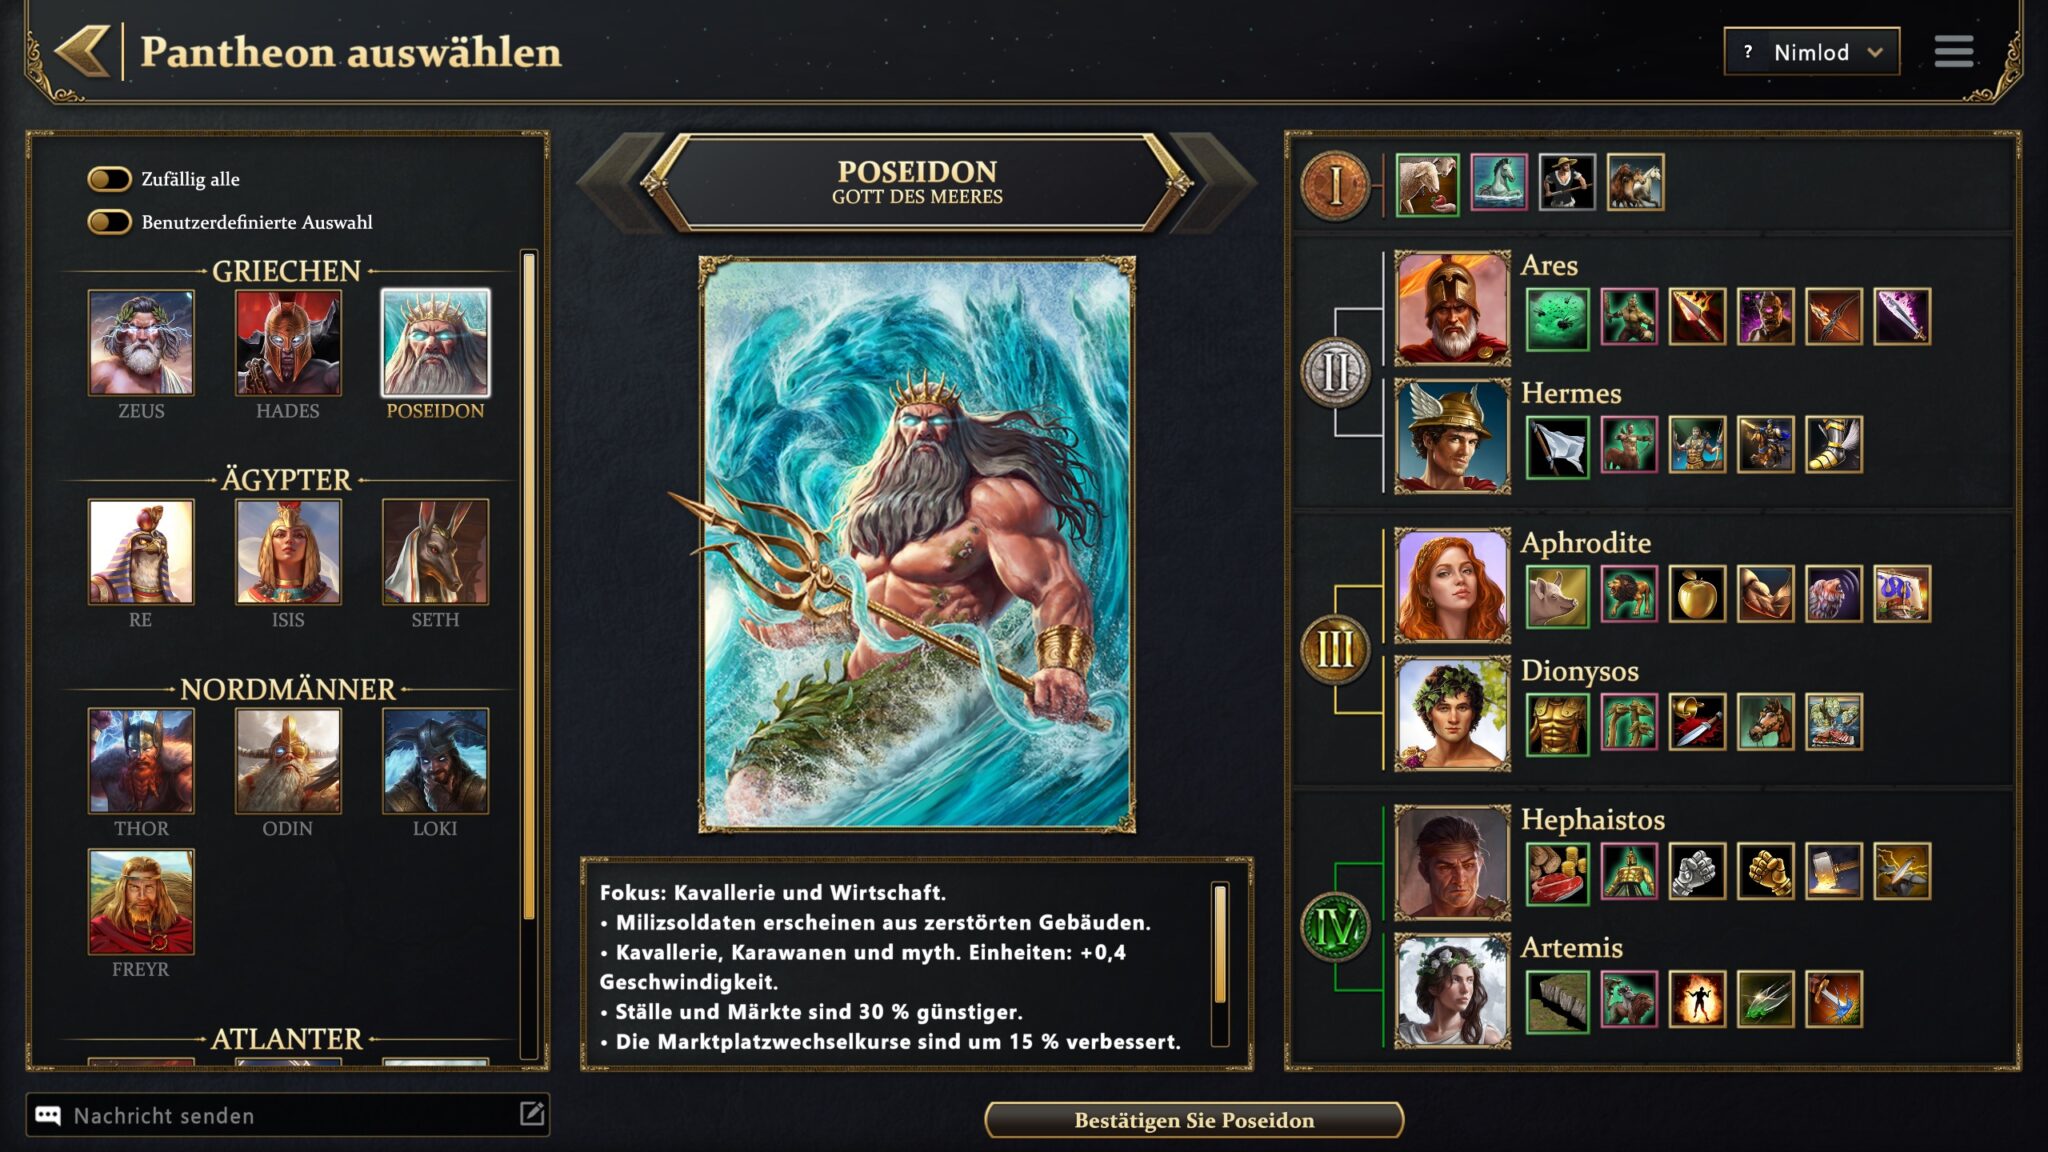The height and width of the screenshot is (1152, 2048).
Task: Open the hamburger main menu
Action: [x=1953, y=52]
